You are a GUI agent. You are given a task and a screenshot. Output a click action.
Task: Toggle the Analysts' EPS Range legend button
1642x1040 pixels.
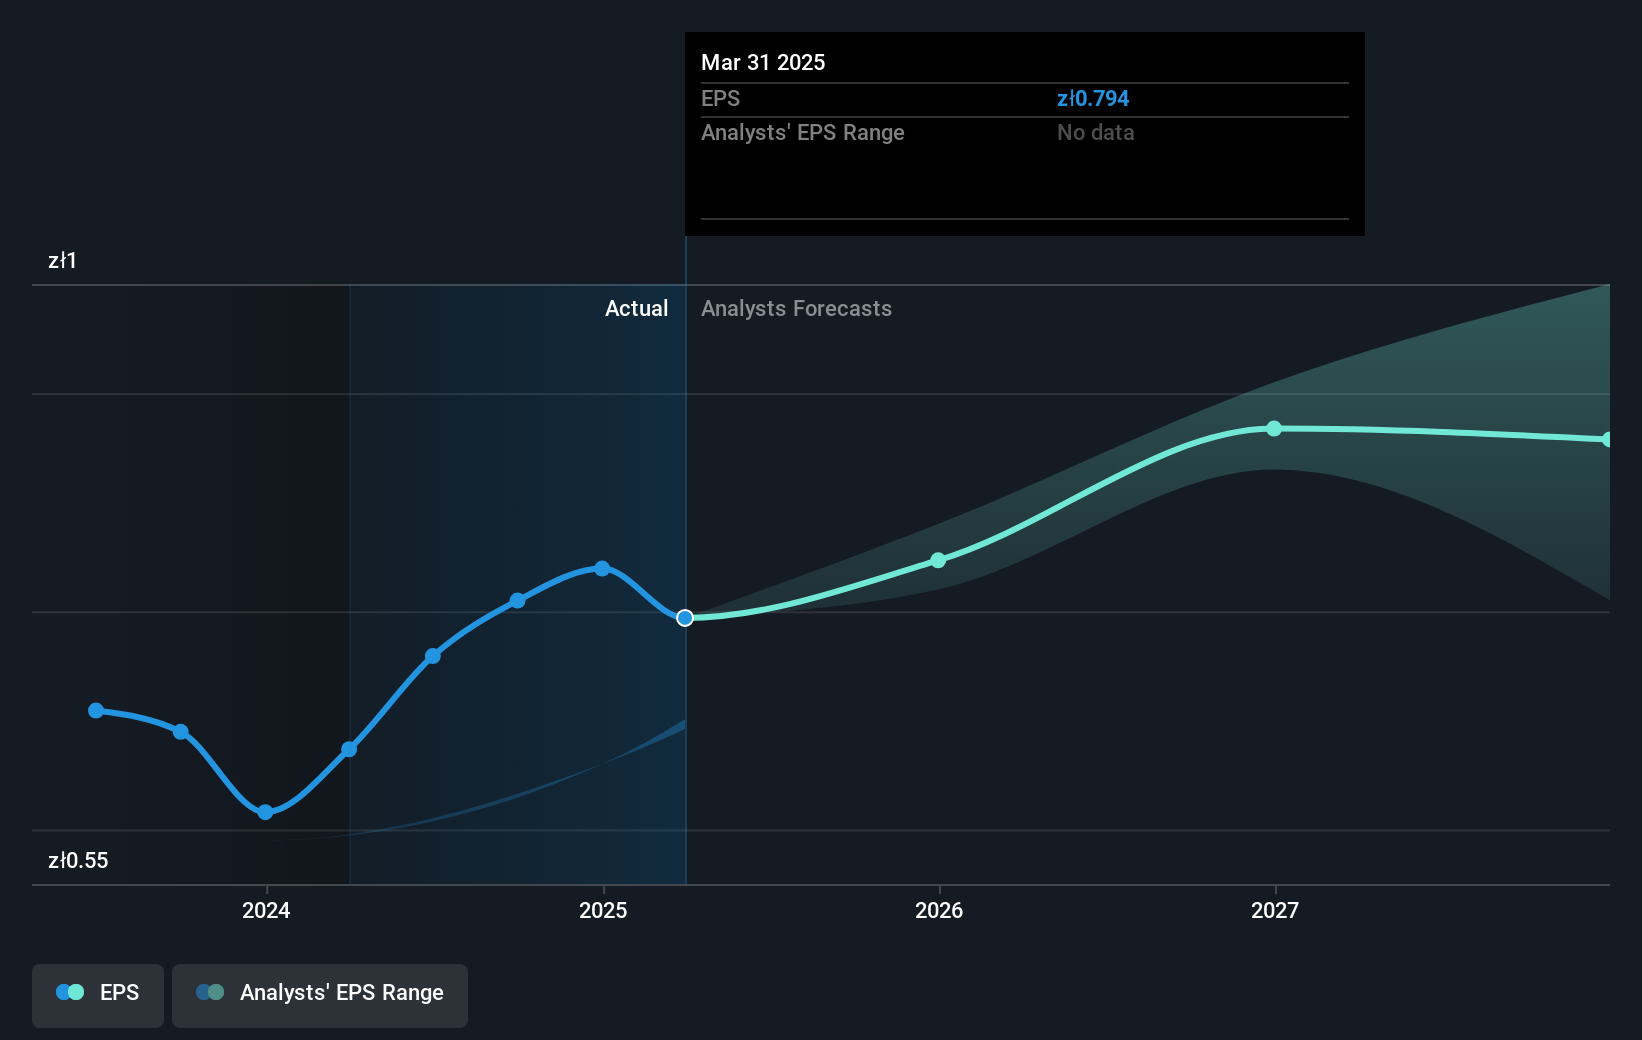point(320,995)
